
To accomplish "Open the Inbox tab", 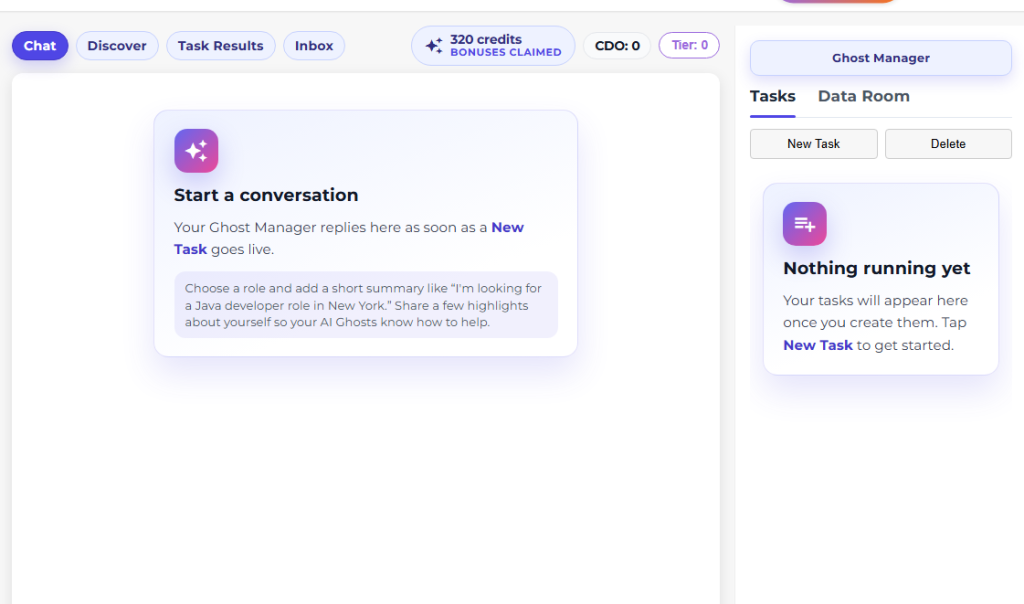I will pyautogui.click(x=314, y=46).
